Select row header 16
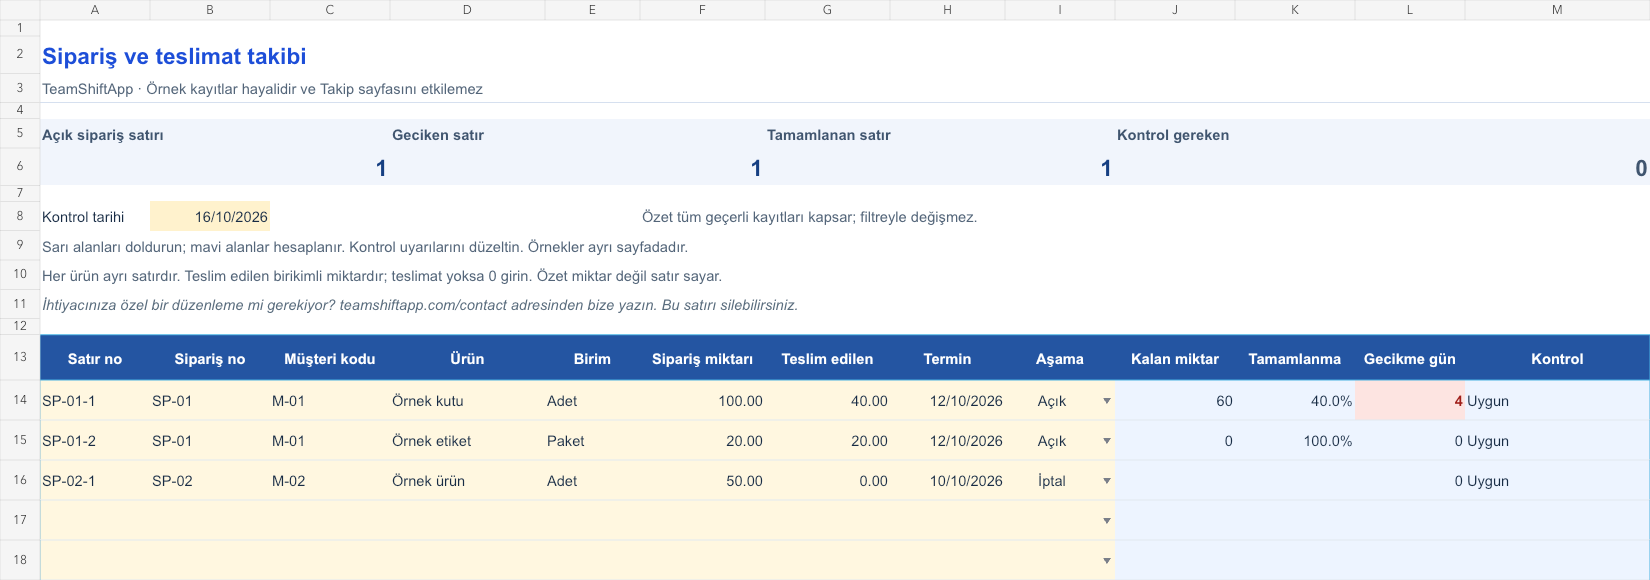This screenshot has width=1650, height=580. click(20, 480)
